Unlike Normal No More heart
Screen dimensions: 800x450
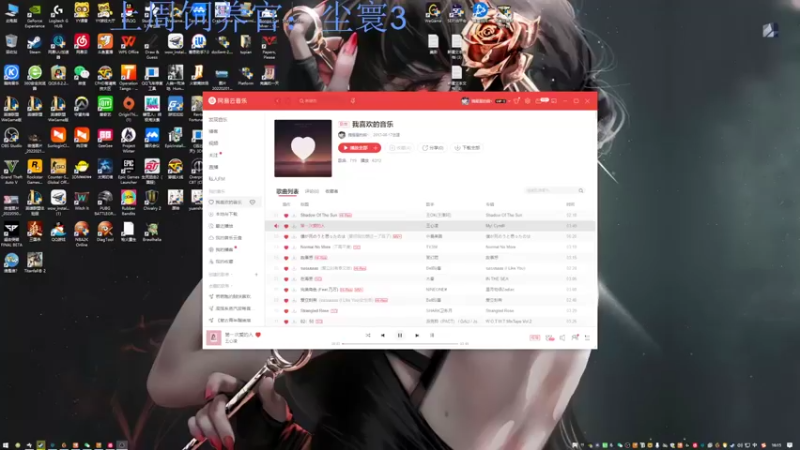286,247
